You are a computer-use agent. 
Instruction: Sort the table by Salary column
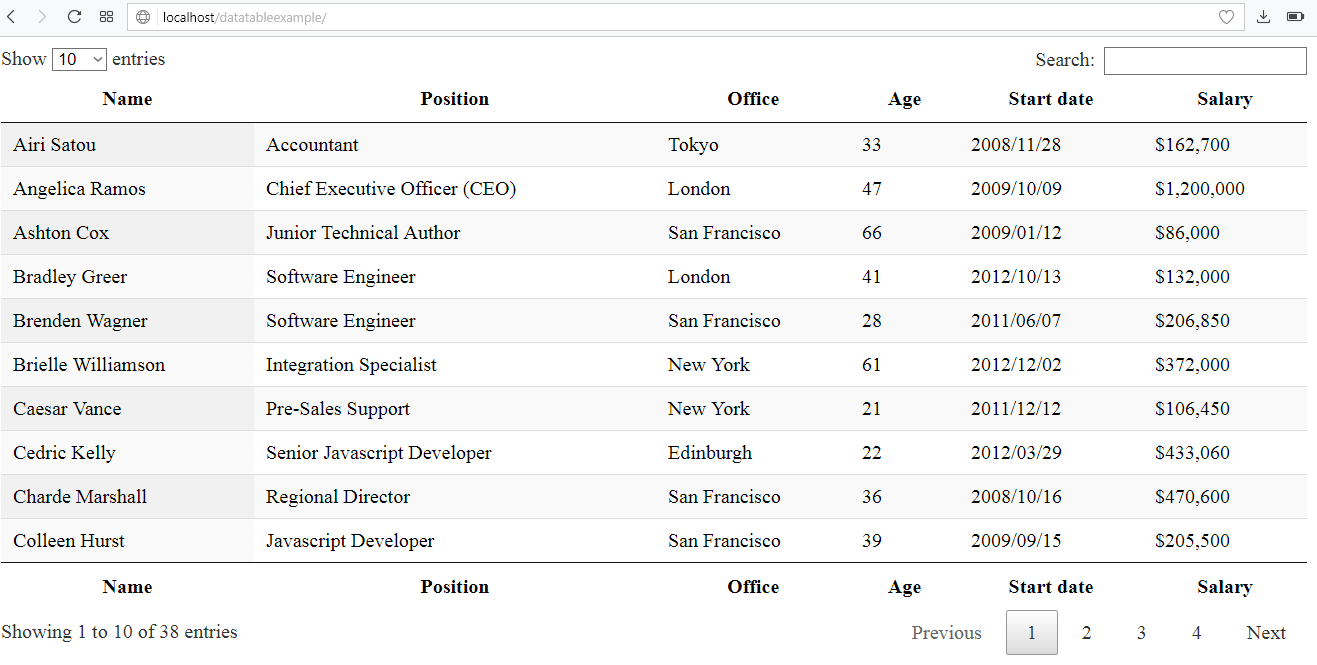1225,98
